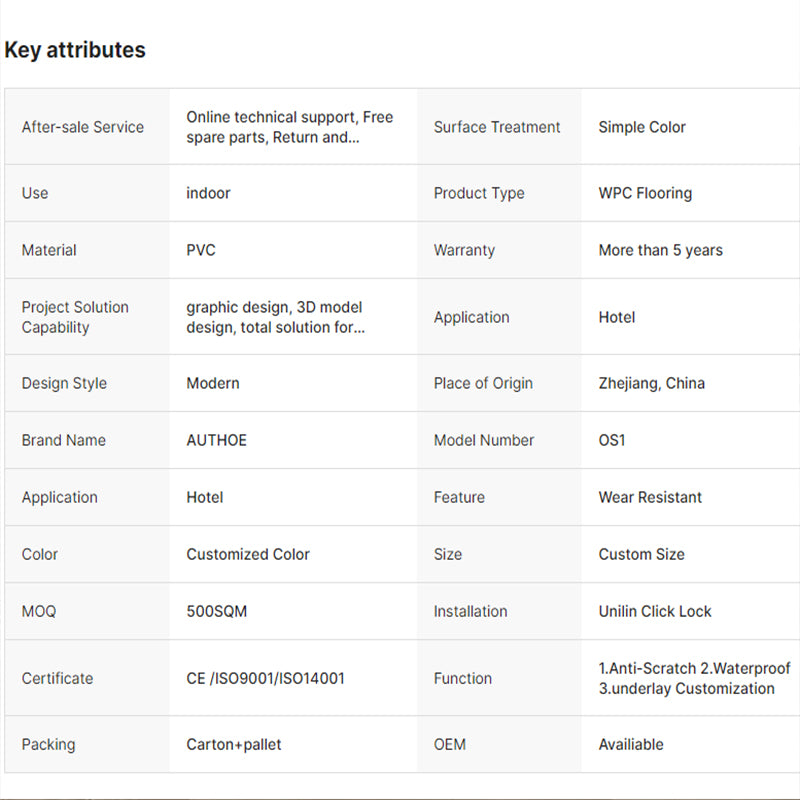This screenshot has height=800, width=800.
Task: Click the Wear Resistant feature value
Action: [x=650, y=497]
